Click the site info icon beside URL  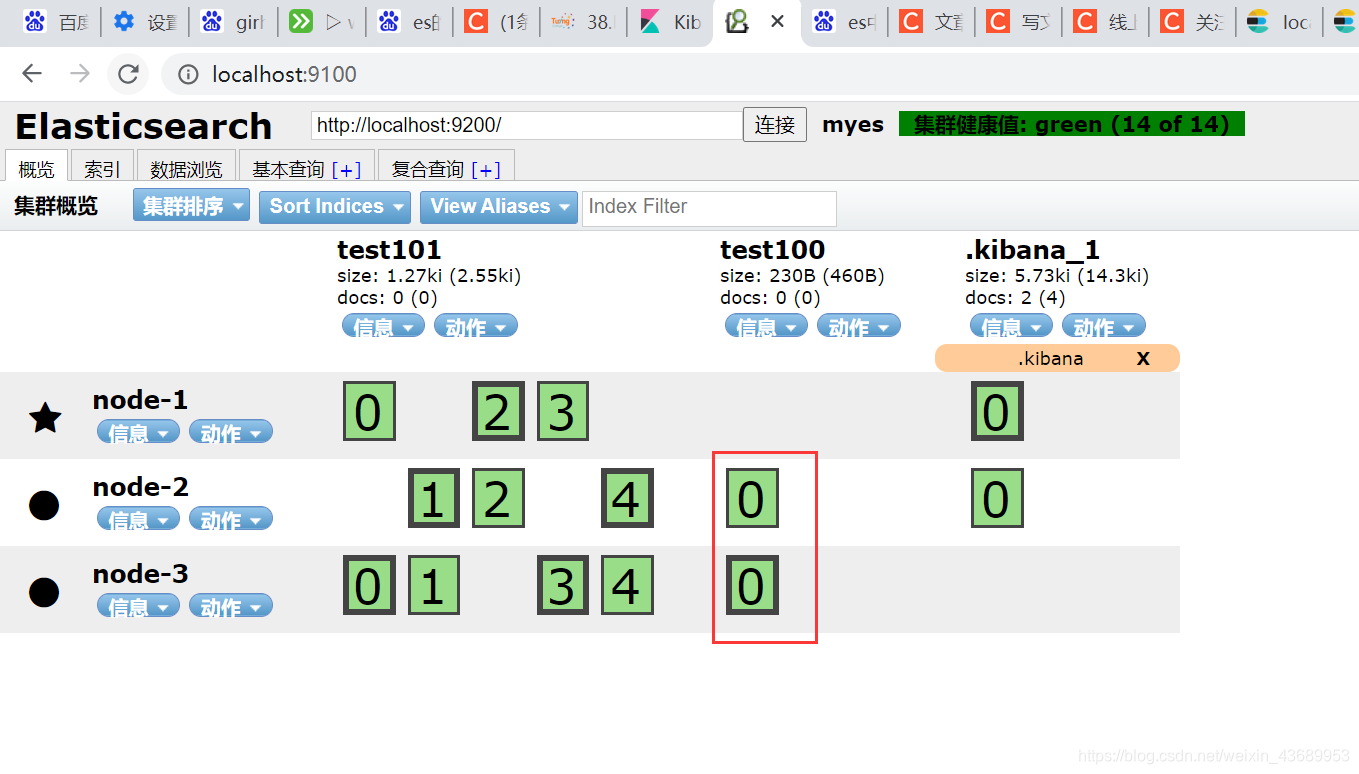pos(187,74)
